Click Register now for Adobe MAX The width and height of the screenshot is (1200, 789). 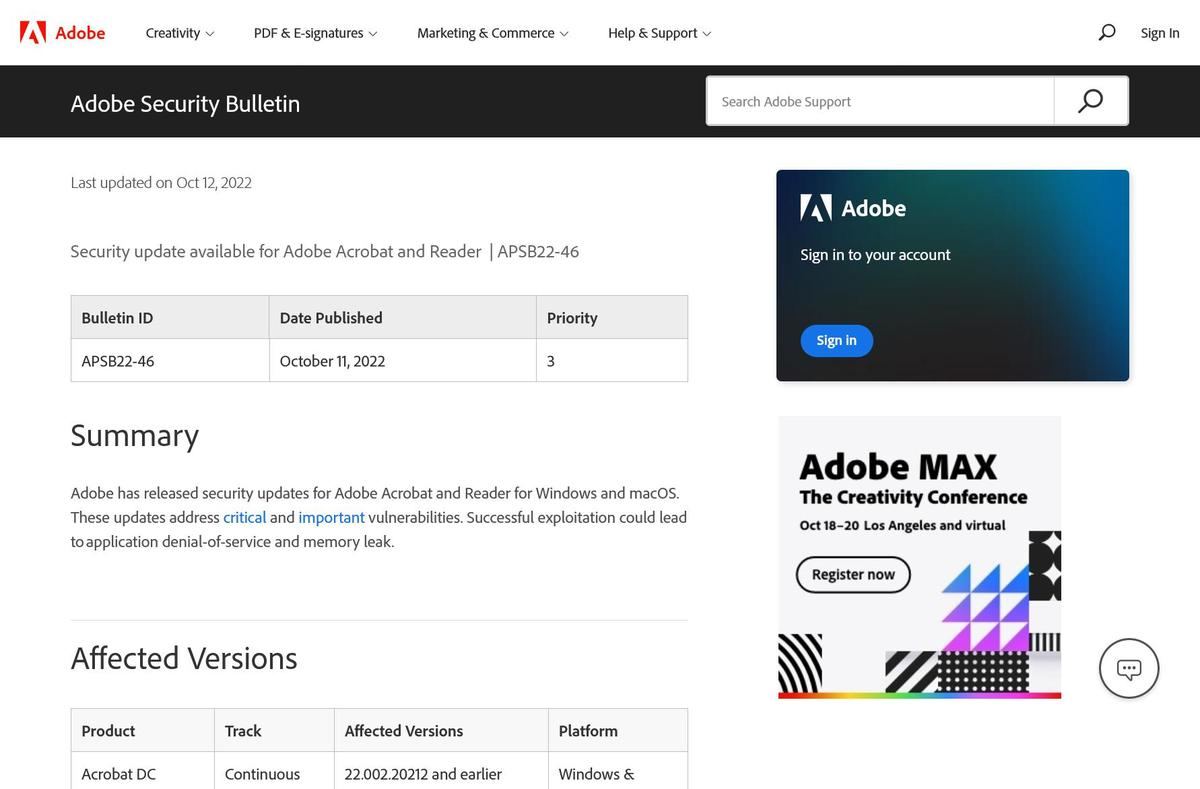(x=853, y=574)
